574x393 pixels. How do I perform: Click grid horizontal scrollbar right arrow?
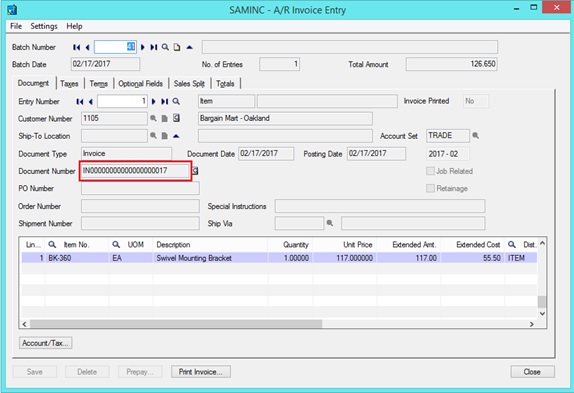[x=532, y=324]
